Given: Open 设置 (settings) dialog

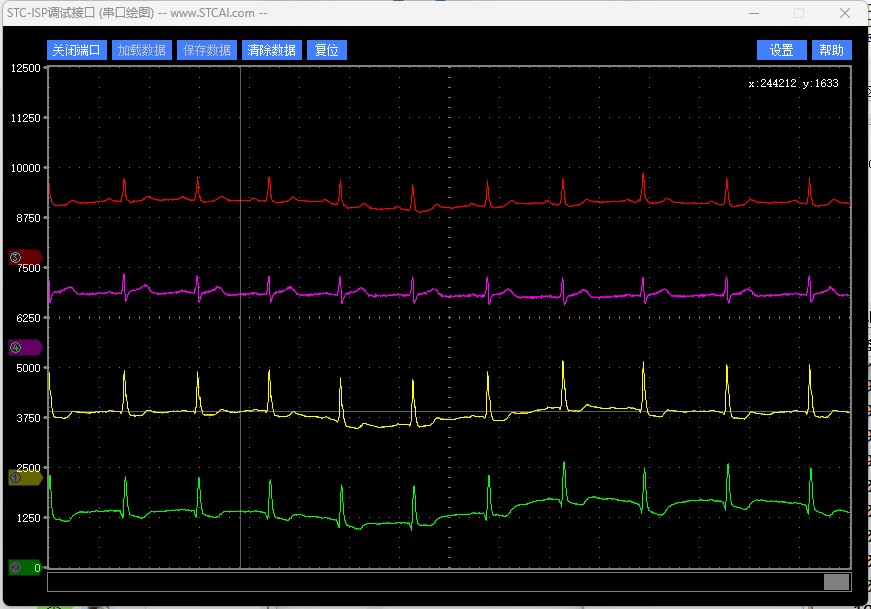Looking at the screenshot, I should click(781, 50).
